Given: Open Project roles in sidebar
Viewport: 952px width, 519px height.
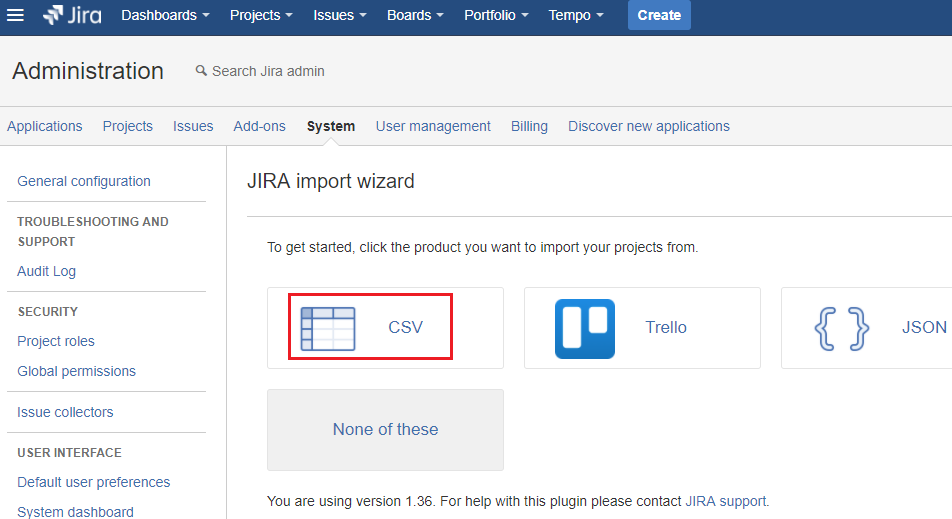Looking at the screenshot, I should pos(56,341).
